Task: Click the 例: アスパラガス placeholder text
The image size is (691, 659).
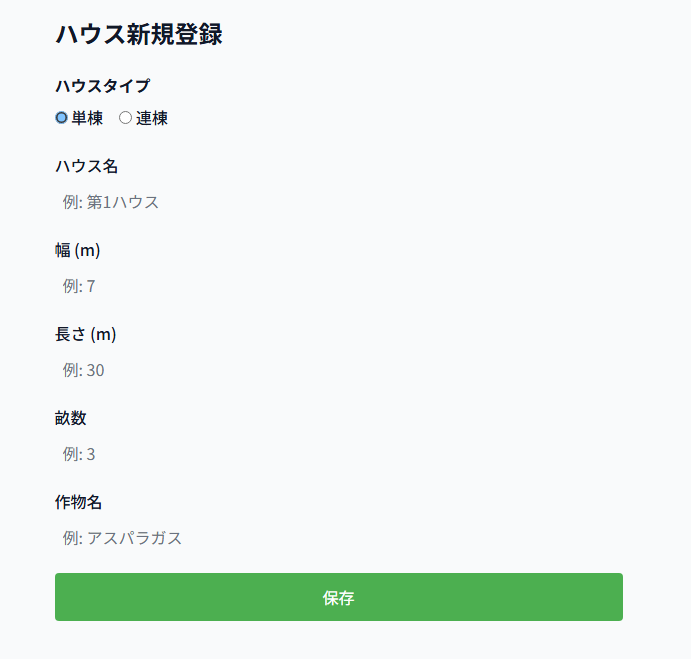Action: 123,538
